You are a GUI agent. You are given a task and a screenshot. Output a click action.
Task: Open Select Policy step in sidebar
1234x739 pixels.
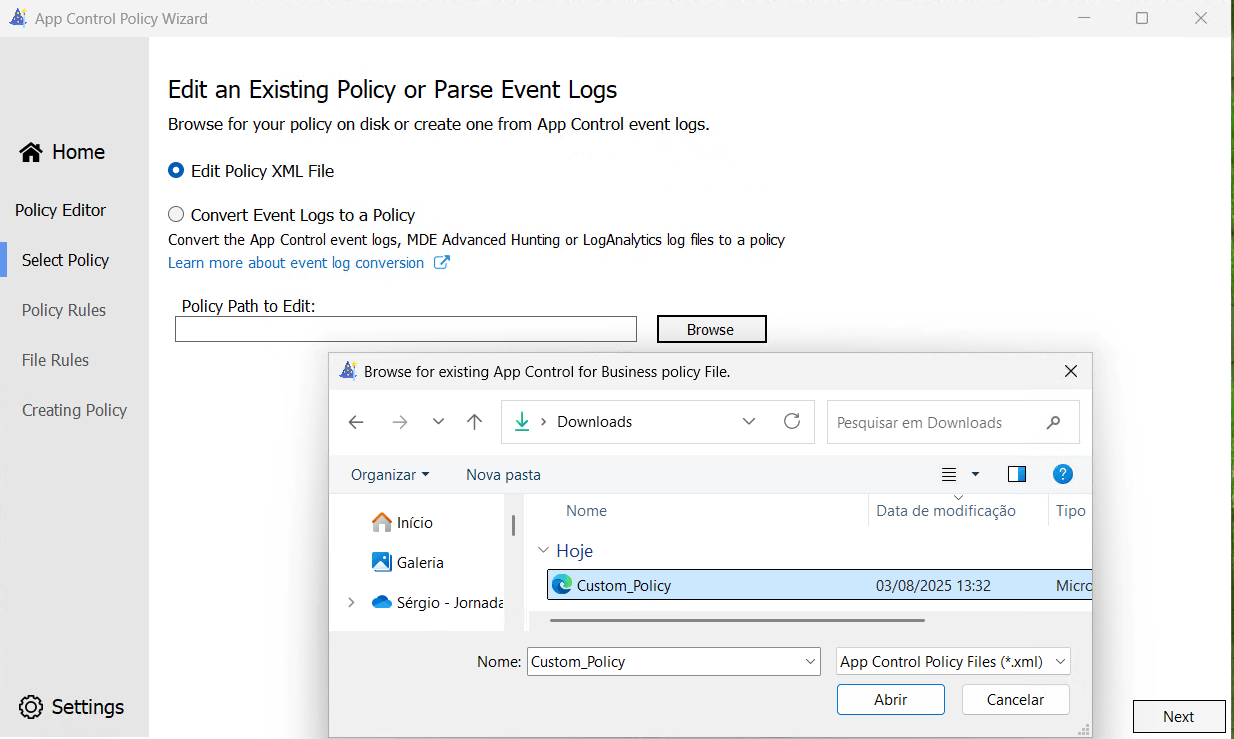[x=65, y=260]
